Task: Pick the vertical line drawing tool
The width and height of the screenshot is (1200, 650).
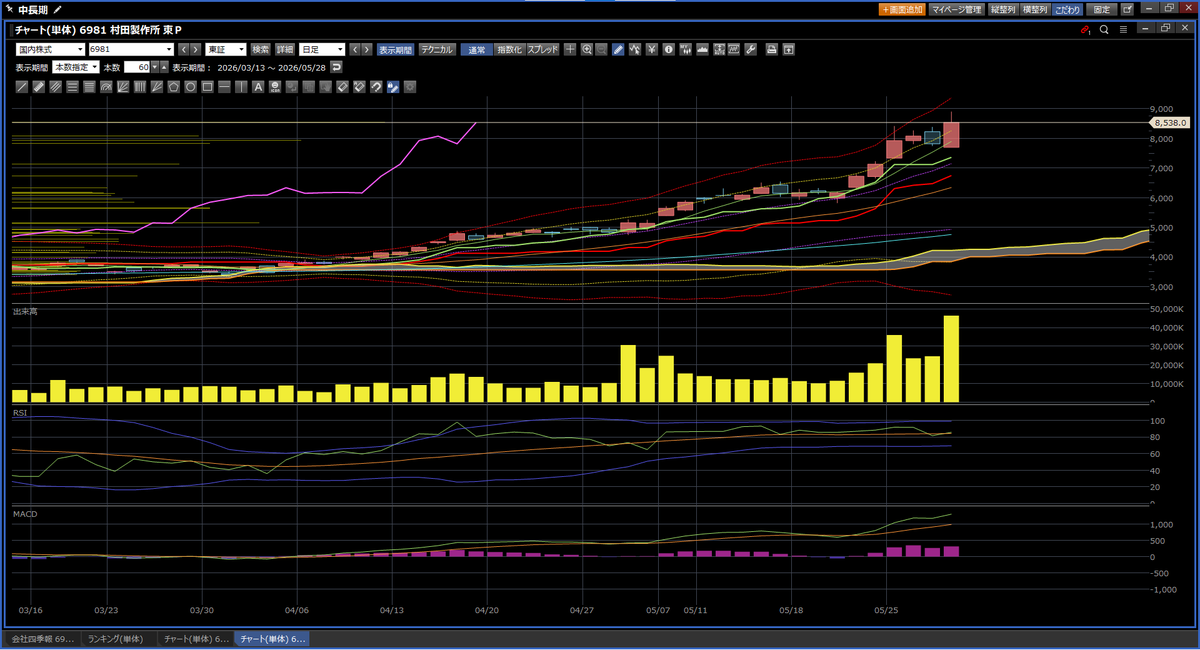Action: [241, 87]
